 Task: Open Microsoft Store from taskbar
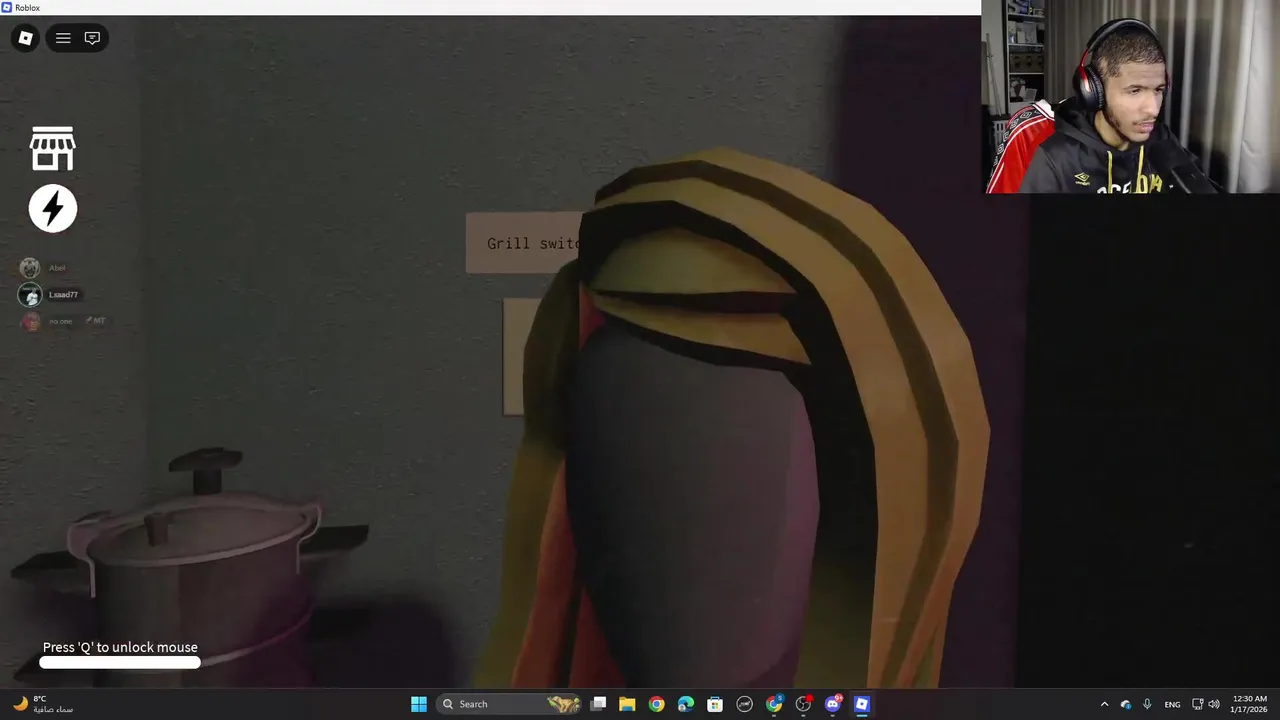click(x=715, y=704)
